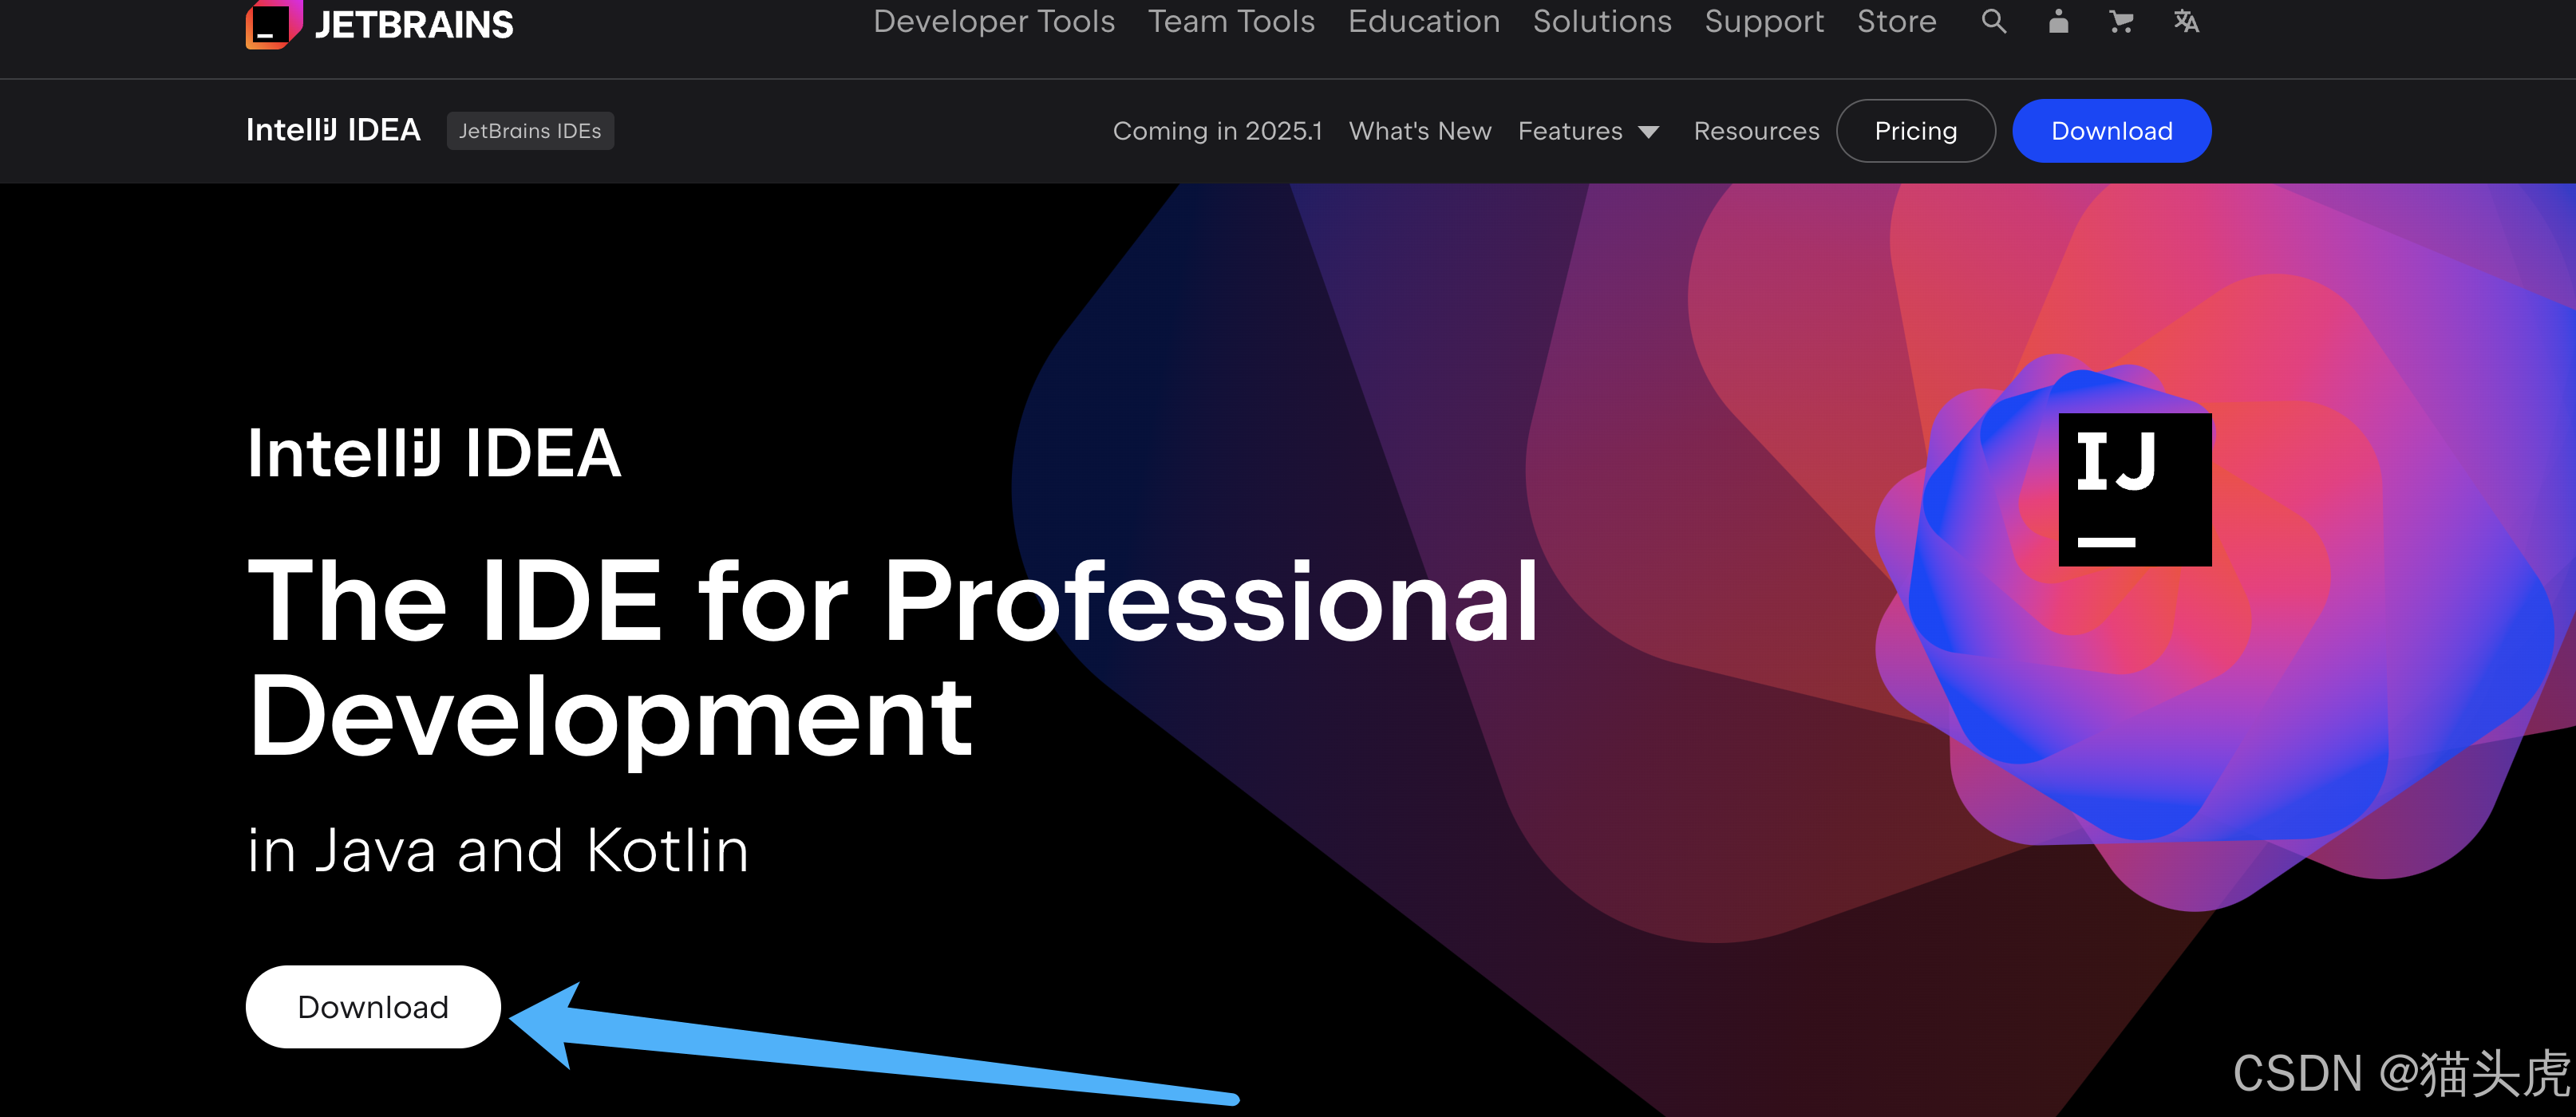Open the Support menu

coord(1764,21)
